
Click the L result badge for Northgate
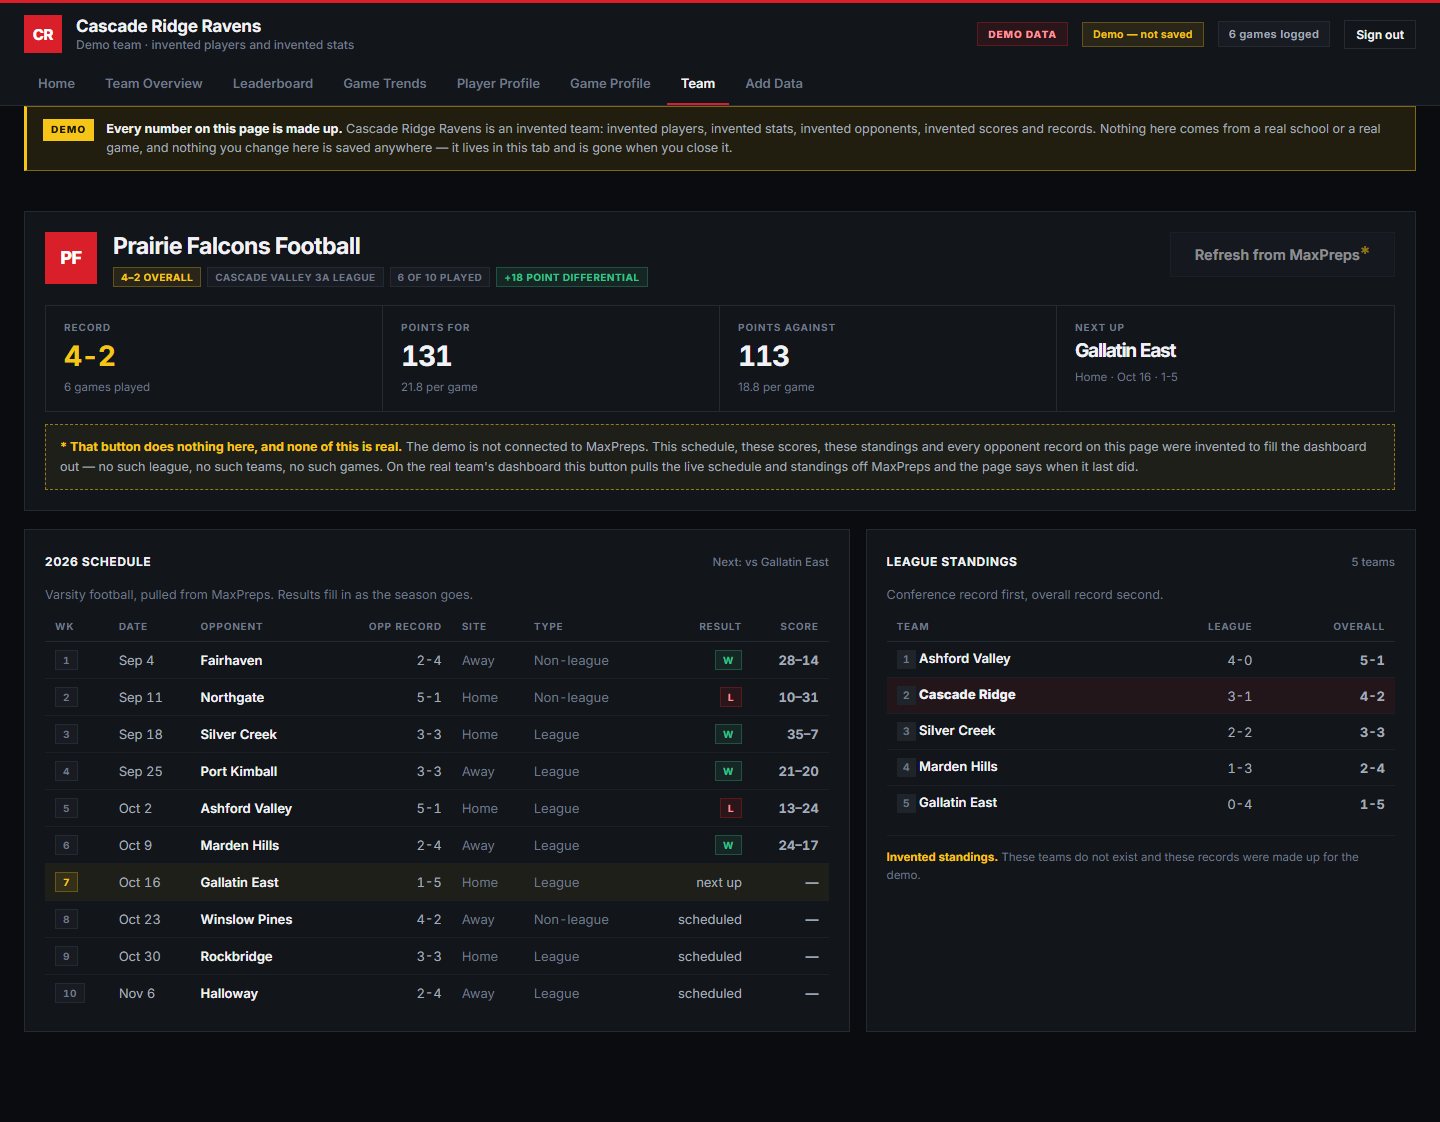[730, 697]
